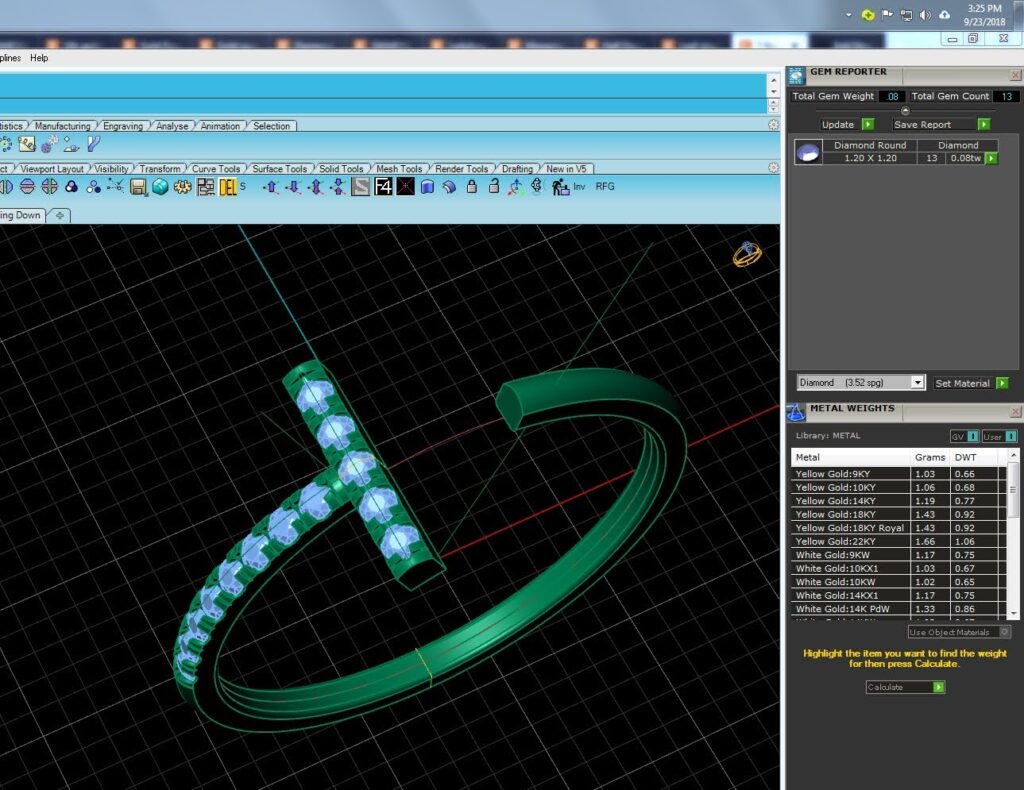Click the Grams column header

coord(930,457)
